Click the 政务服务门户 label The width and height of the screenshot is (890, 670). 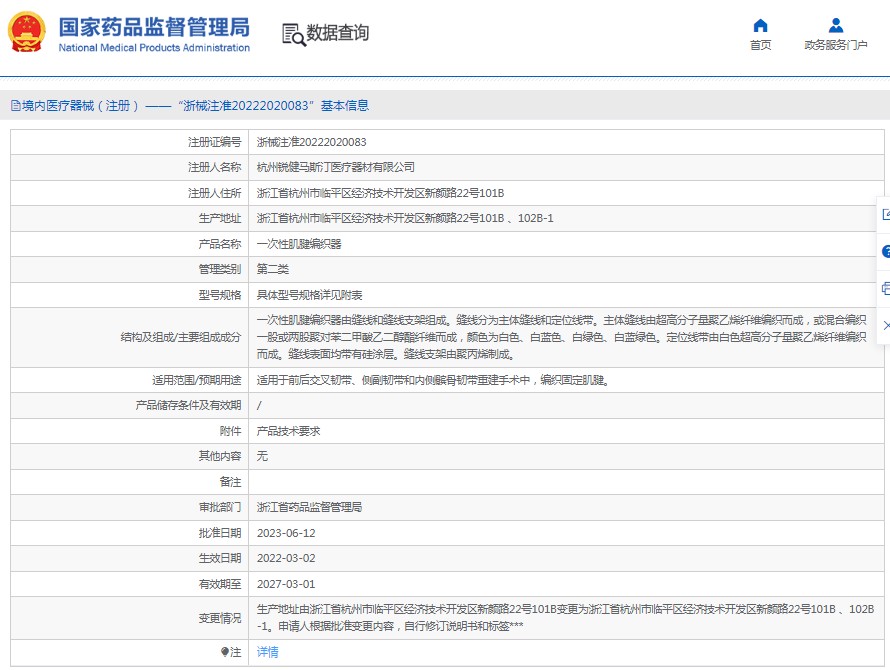[x=836, y=45]
